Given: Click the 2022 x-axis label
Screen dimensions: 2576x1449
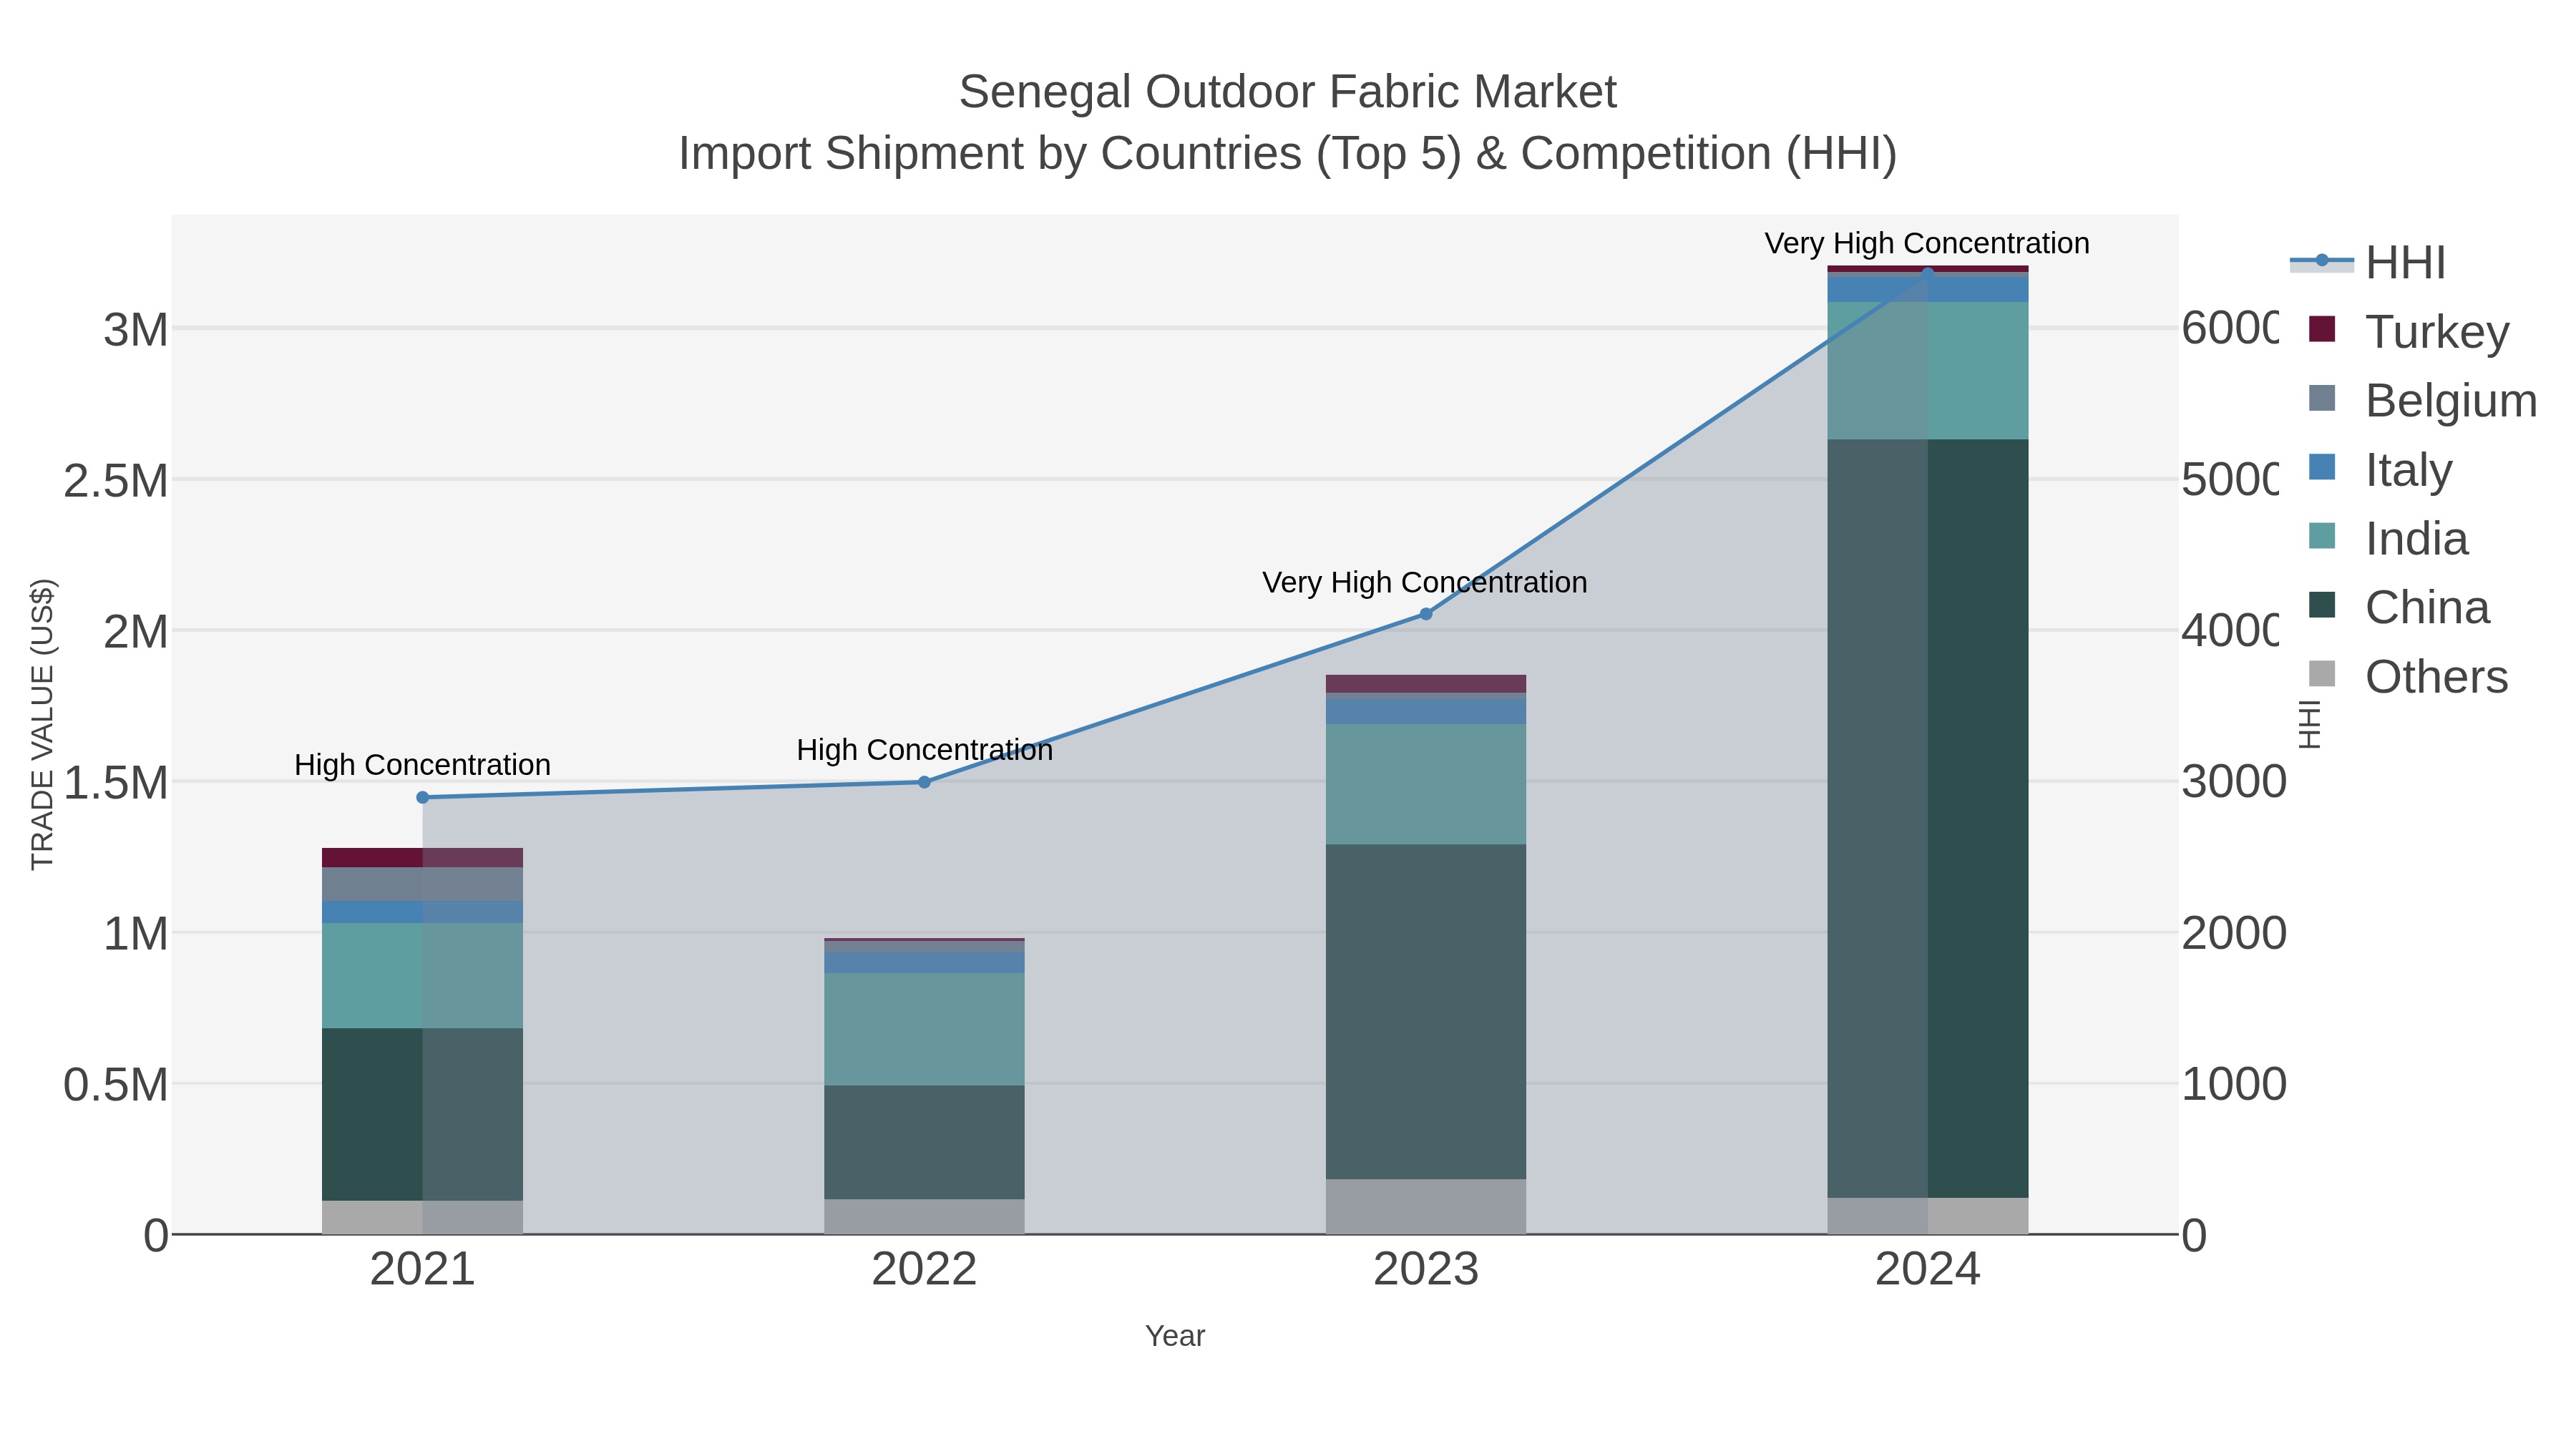Looking at the screenshot, I should coord(924,1270).
